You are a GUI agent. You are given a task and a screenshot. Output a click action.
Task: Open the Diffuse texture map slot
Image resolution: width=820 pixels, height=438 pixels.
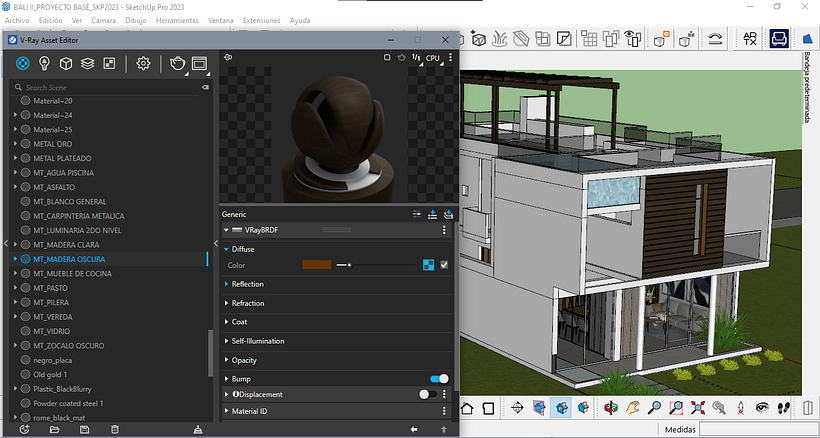(428, 265)
